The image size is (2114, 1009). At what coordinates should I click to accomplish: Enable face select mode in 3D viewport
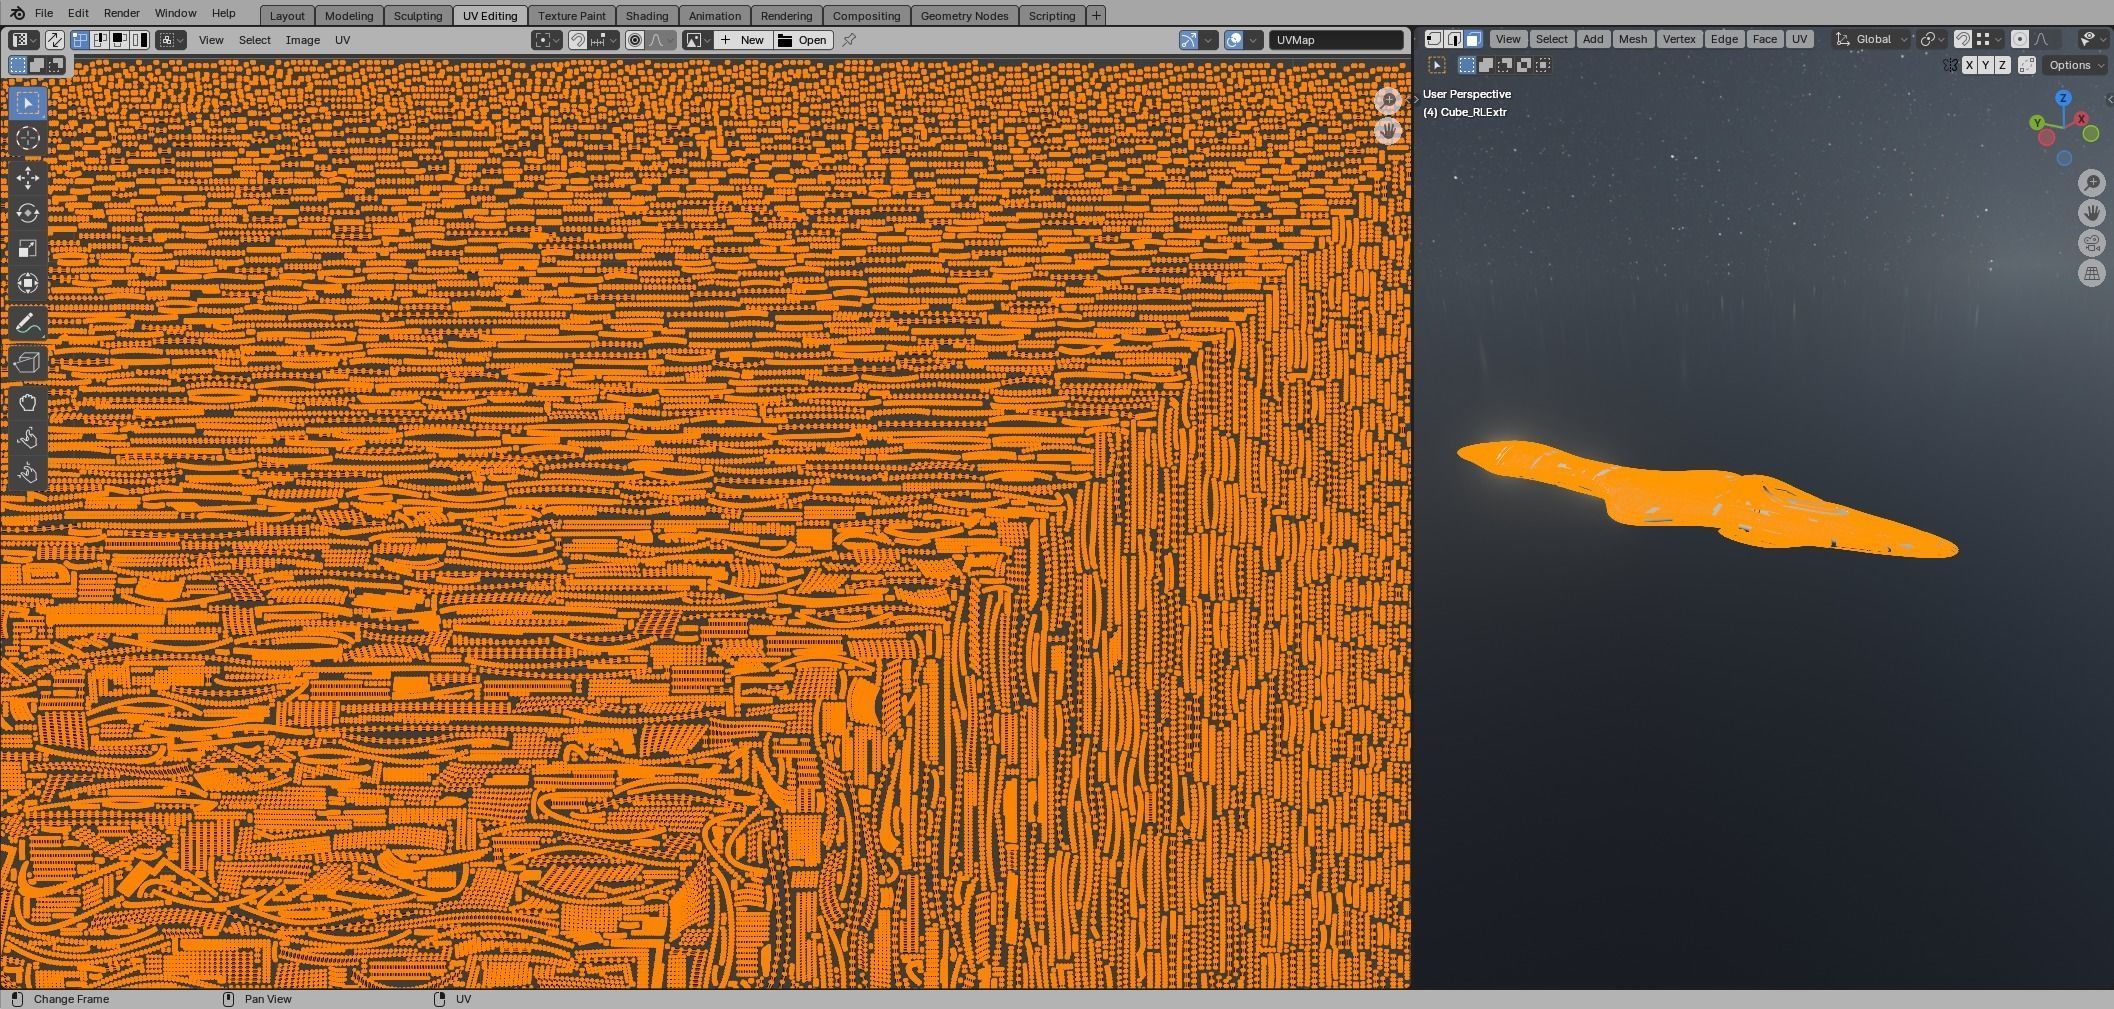[1473, 39]
